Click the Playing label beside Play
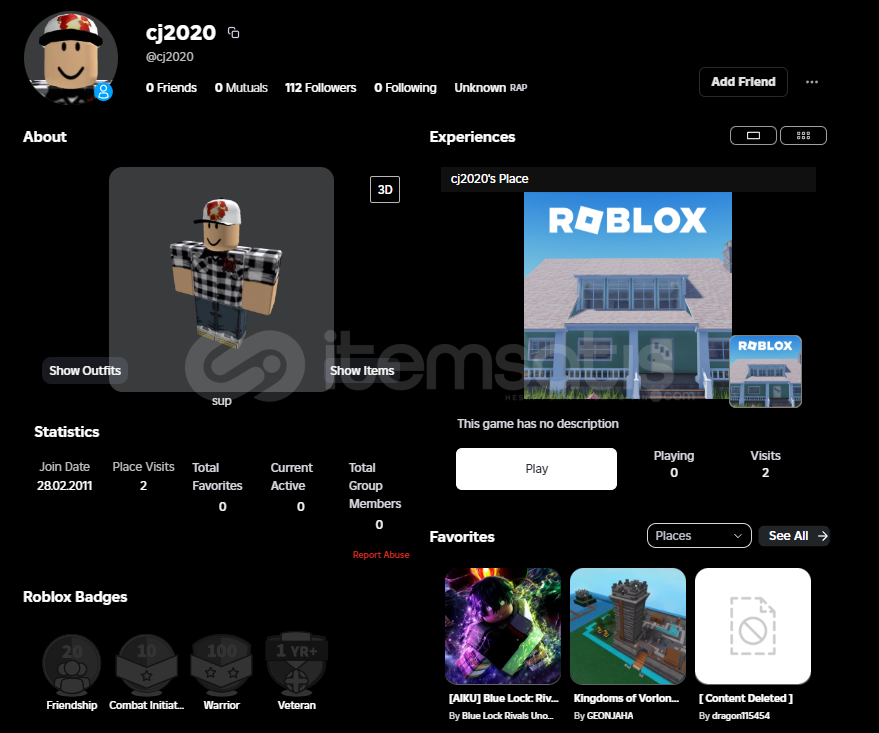 click(674, 456)
